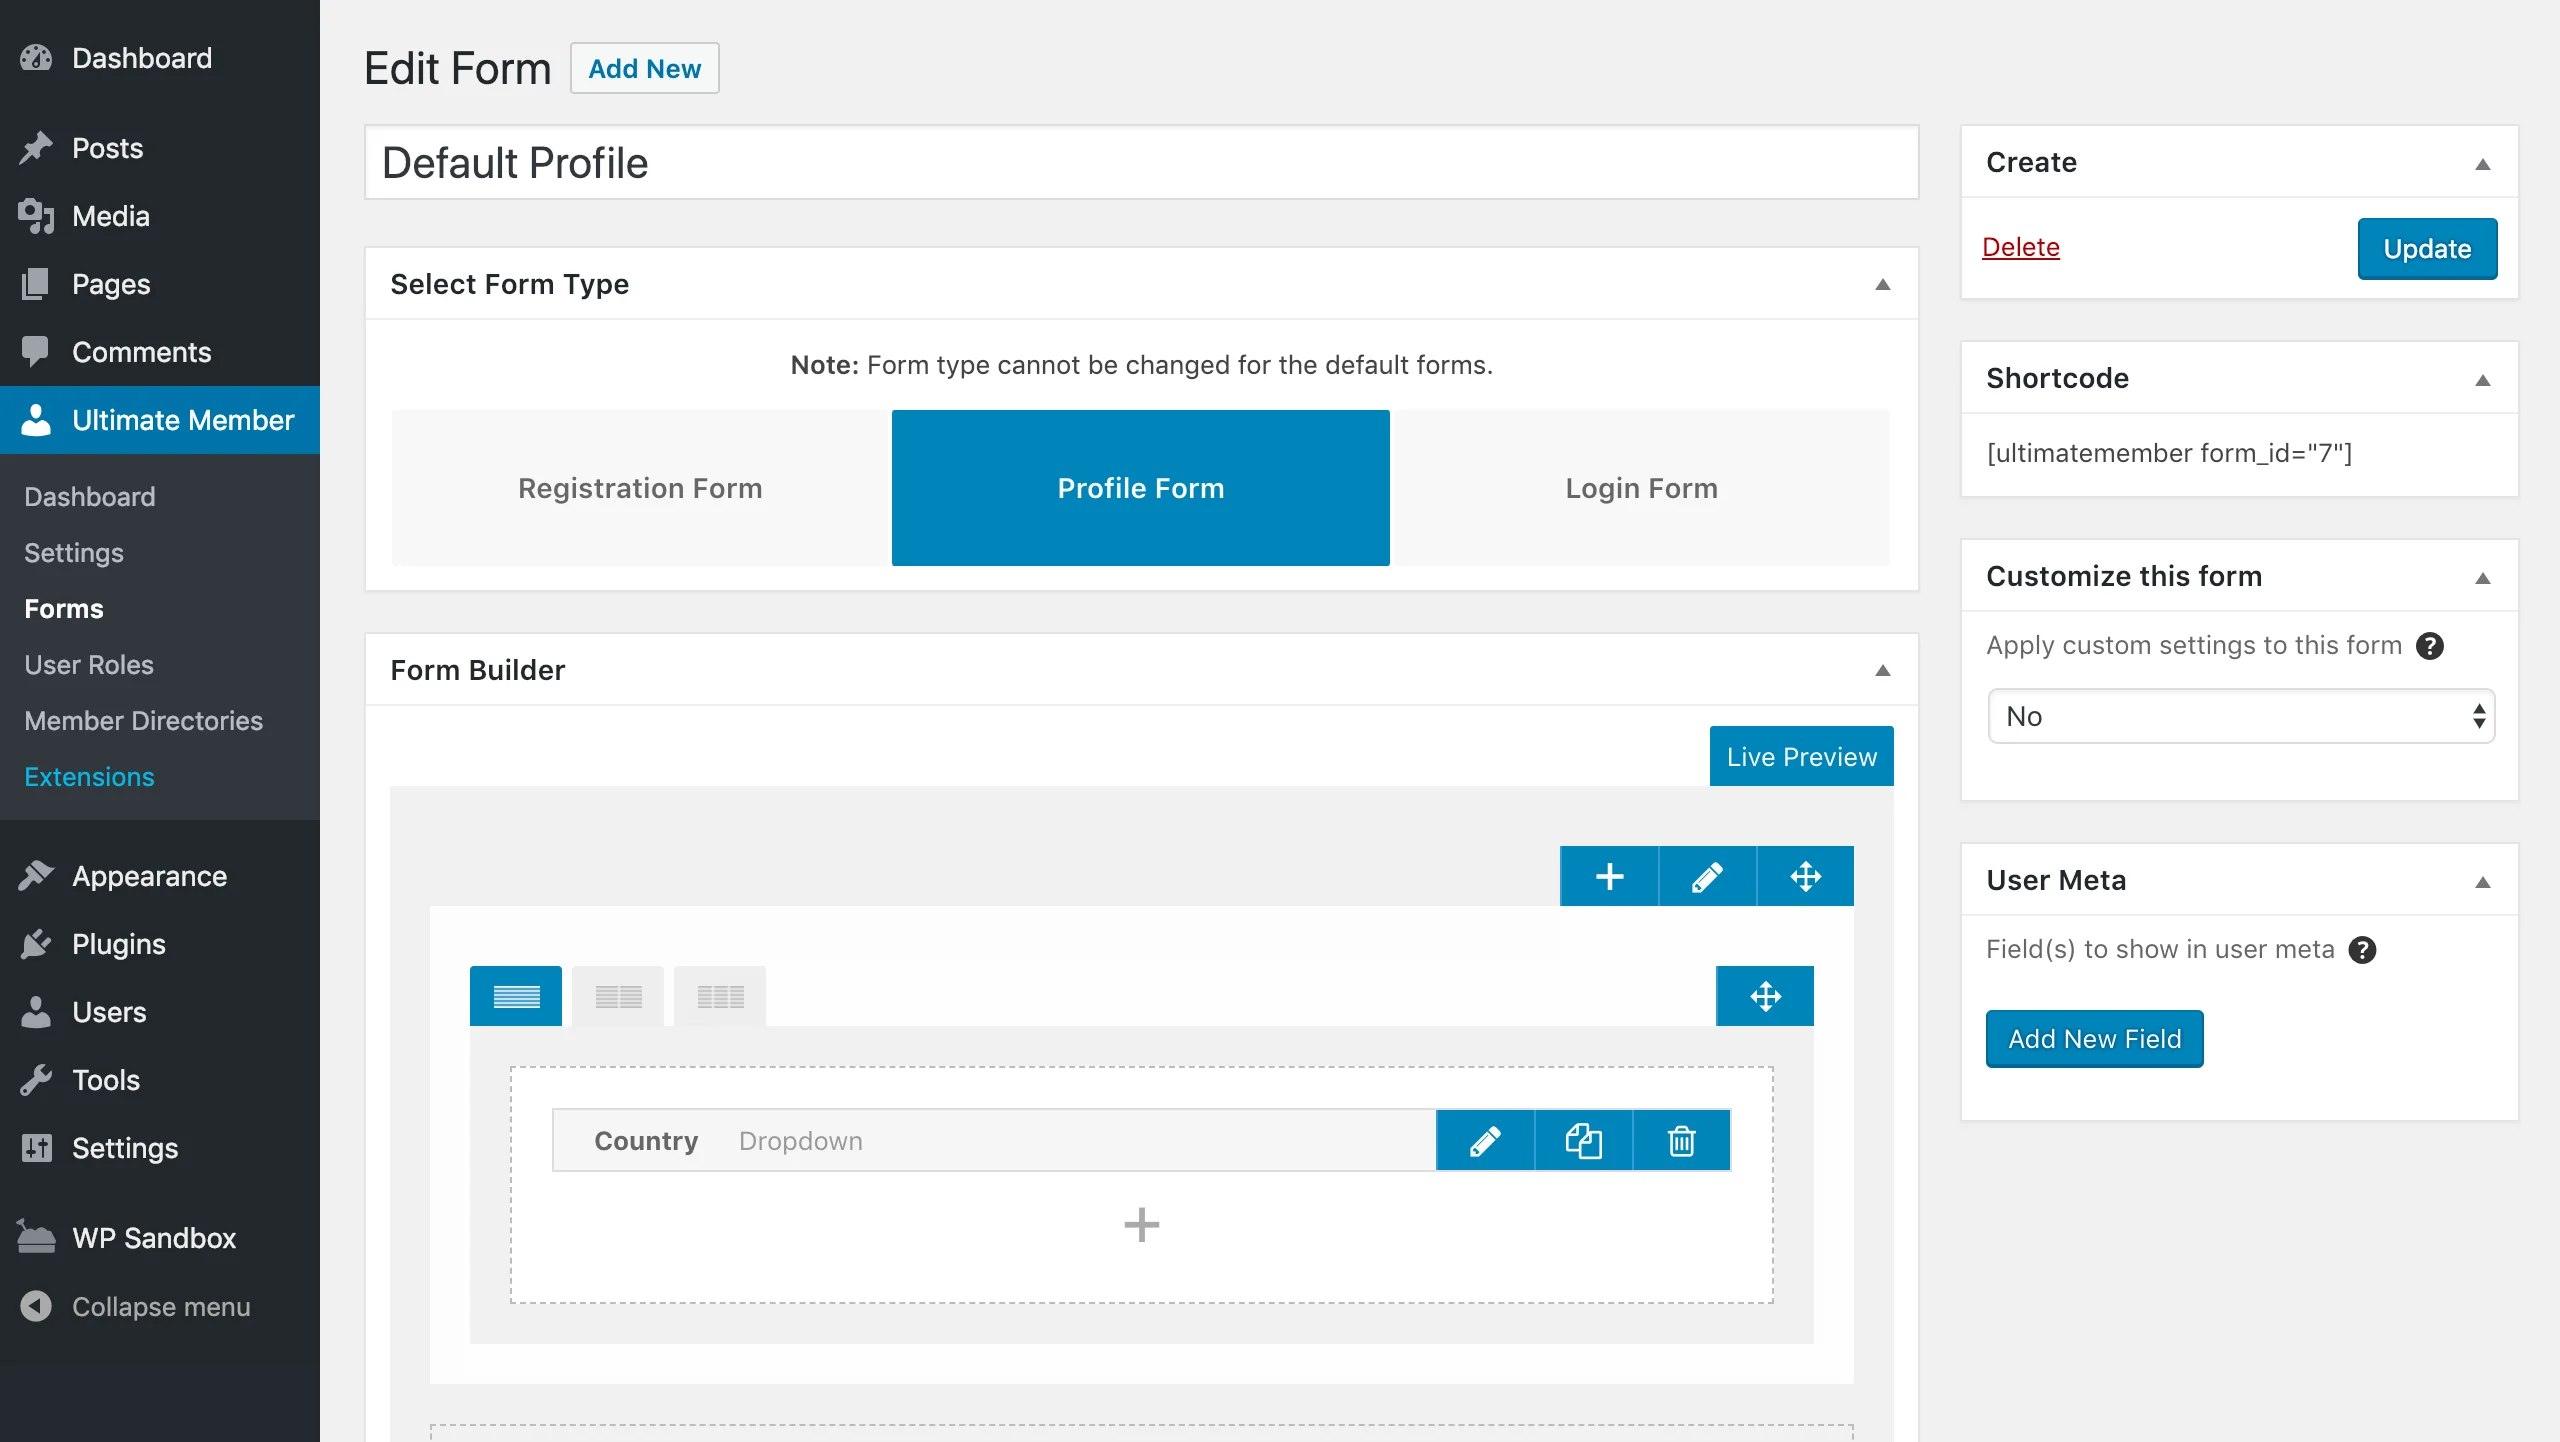Edit the Country field with the pencil icon
Screen dimensions: 2560x1442
click(1484, 1140)
